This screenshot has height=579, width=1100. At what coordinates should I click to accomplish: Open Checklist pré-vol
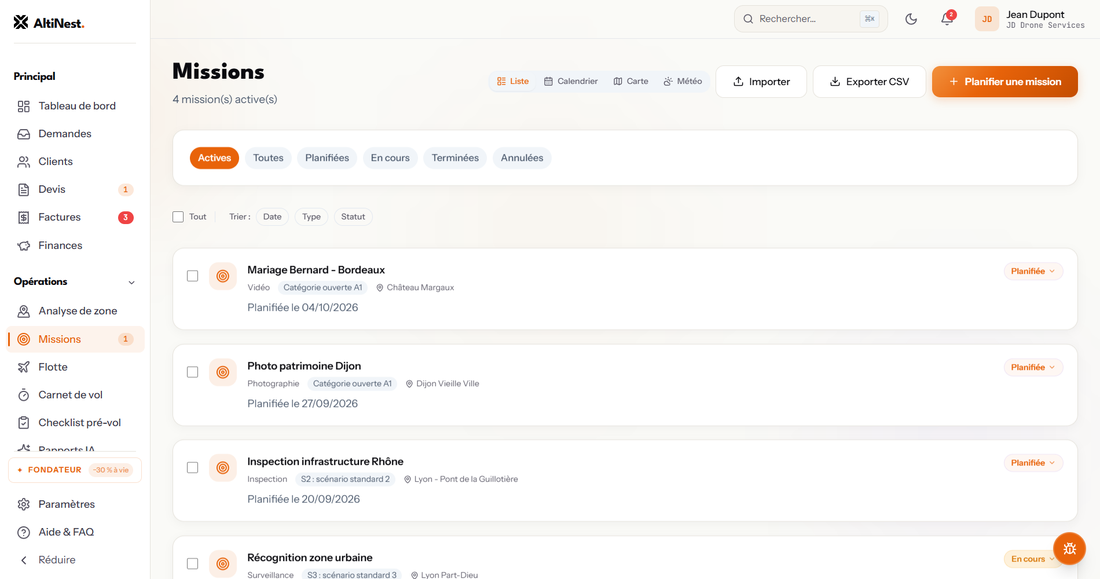click(x=74, y=422)
